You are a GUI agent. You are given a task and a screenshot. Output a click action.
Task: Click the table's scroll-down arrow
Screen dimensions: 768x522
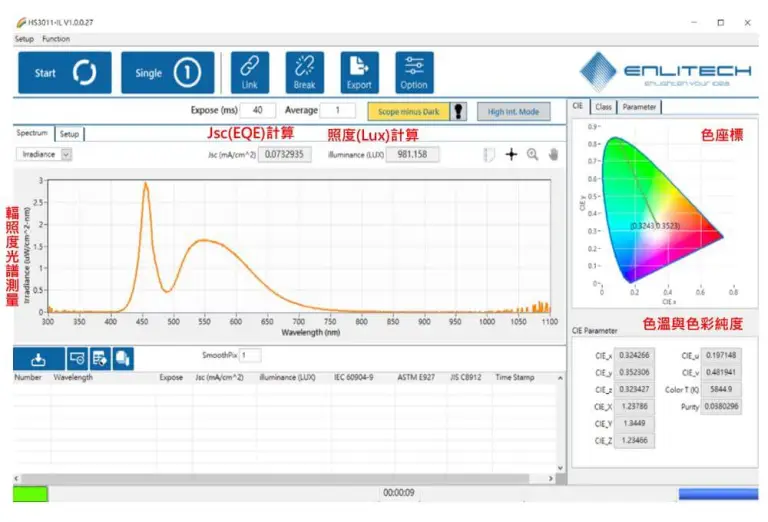[560, 468]
